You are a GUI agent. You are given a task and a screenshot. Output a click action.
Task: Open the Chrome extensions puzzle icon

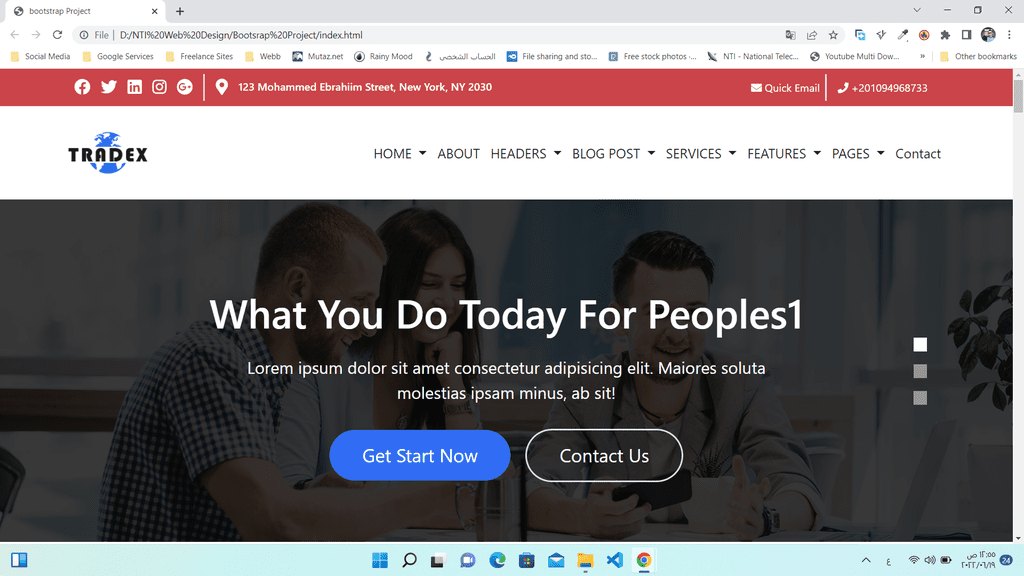[945, 35]
